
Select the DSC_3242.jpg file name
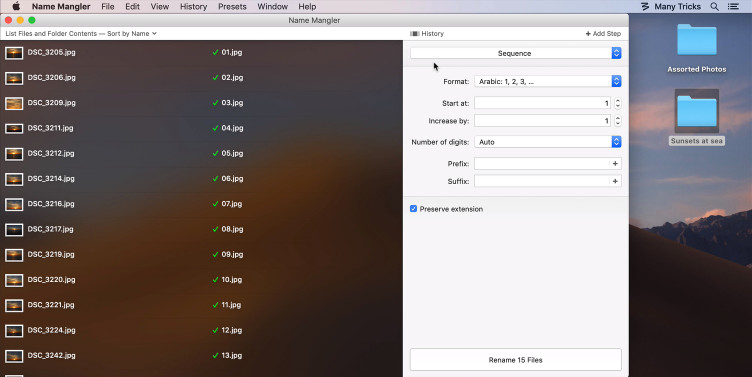tap(51, 355)
